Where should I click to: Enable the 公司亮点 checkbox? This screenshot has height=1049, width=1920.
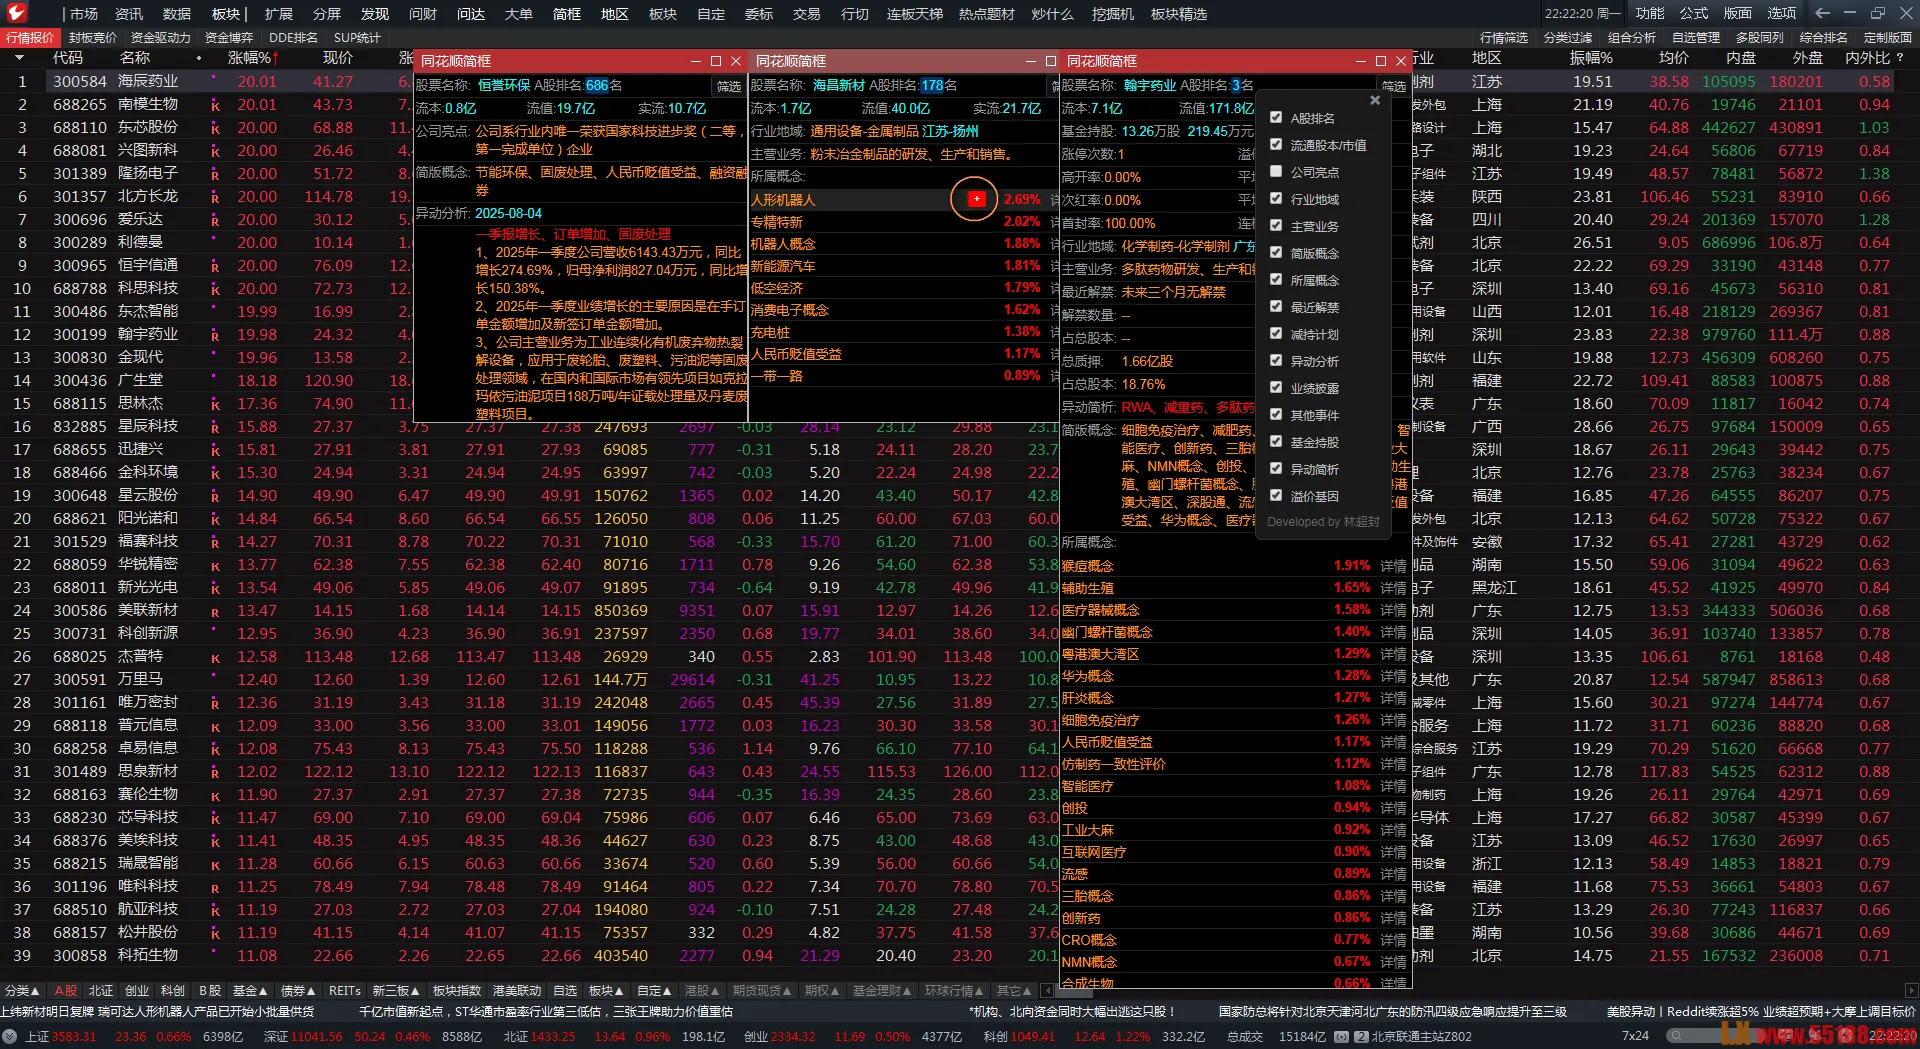1276,172
